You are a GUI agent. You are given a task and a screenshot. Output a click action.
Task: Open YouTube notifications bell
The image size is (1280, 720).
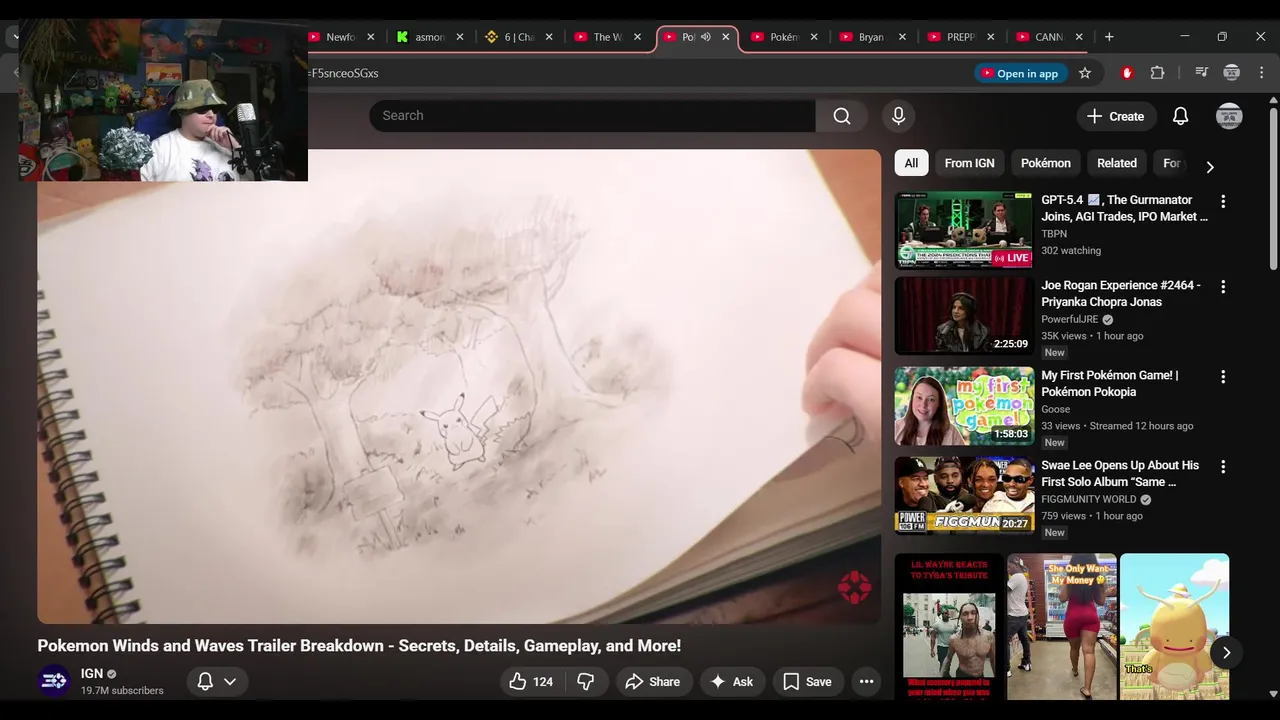(x=1180, y=116)
